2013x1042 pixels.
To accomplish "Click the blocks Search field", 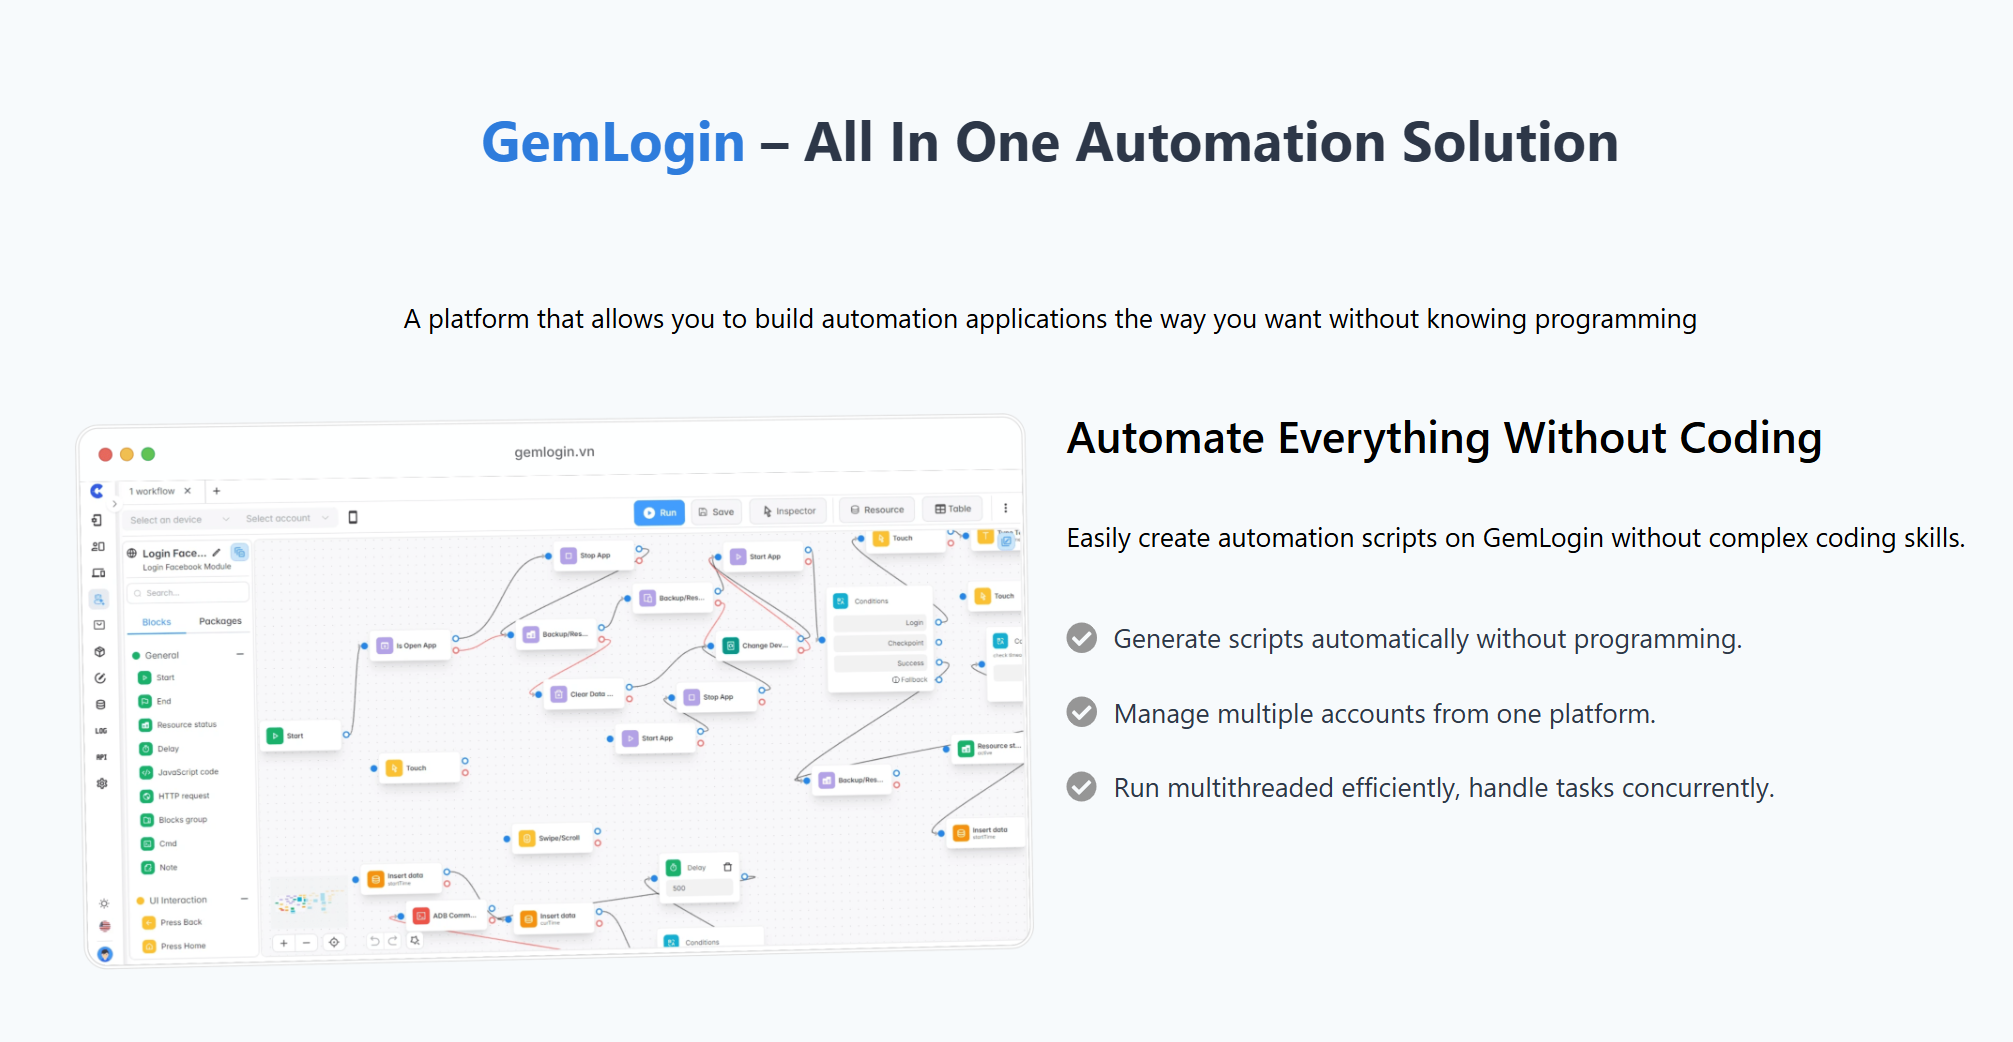I will (188, 593).
